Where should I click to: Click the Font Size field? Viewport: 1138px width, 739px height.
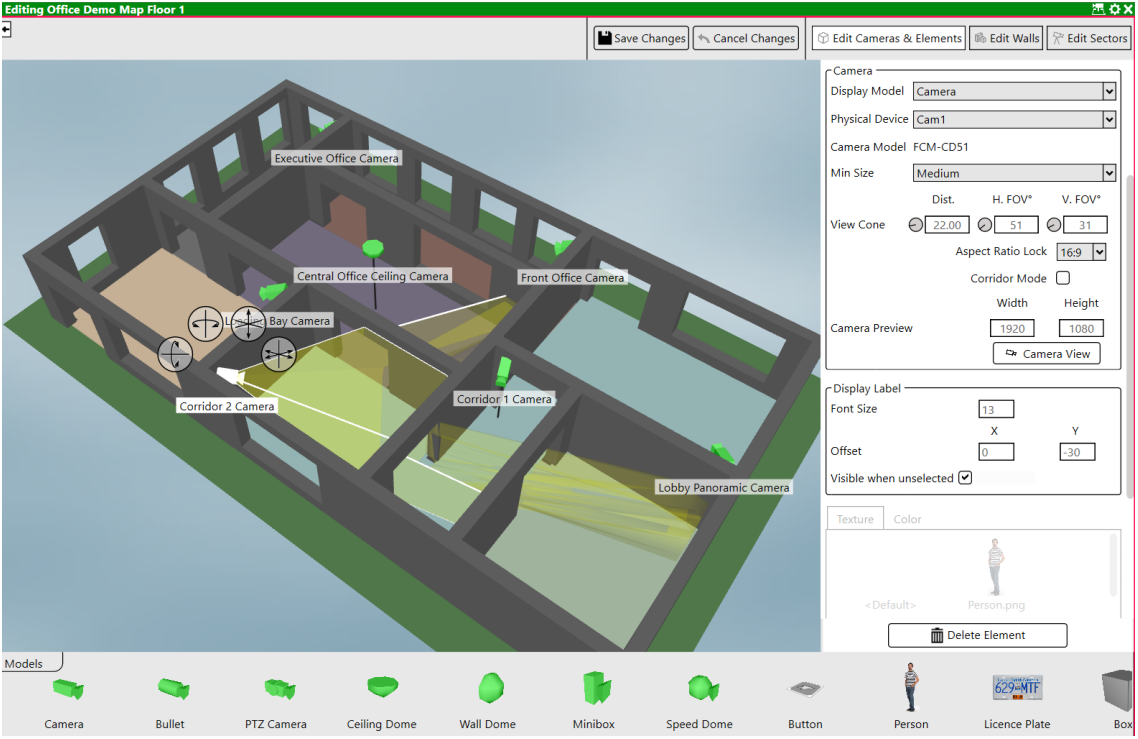(x=996, y=409)
